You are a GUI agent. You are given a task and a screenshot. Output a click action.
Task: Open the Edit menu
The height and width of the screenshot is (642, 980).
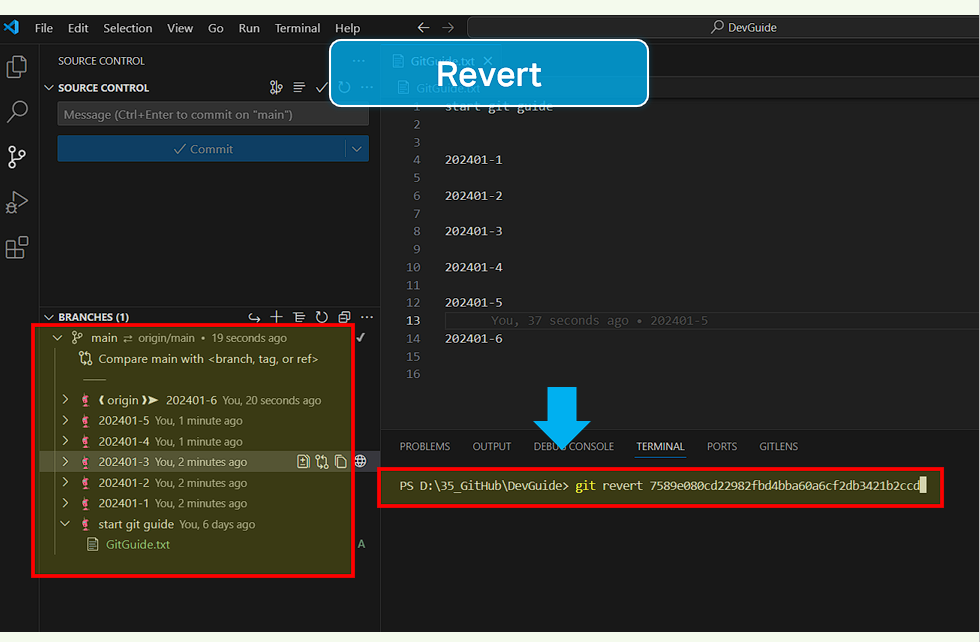(78, 28)
